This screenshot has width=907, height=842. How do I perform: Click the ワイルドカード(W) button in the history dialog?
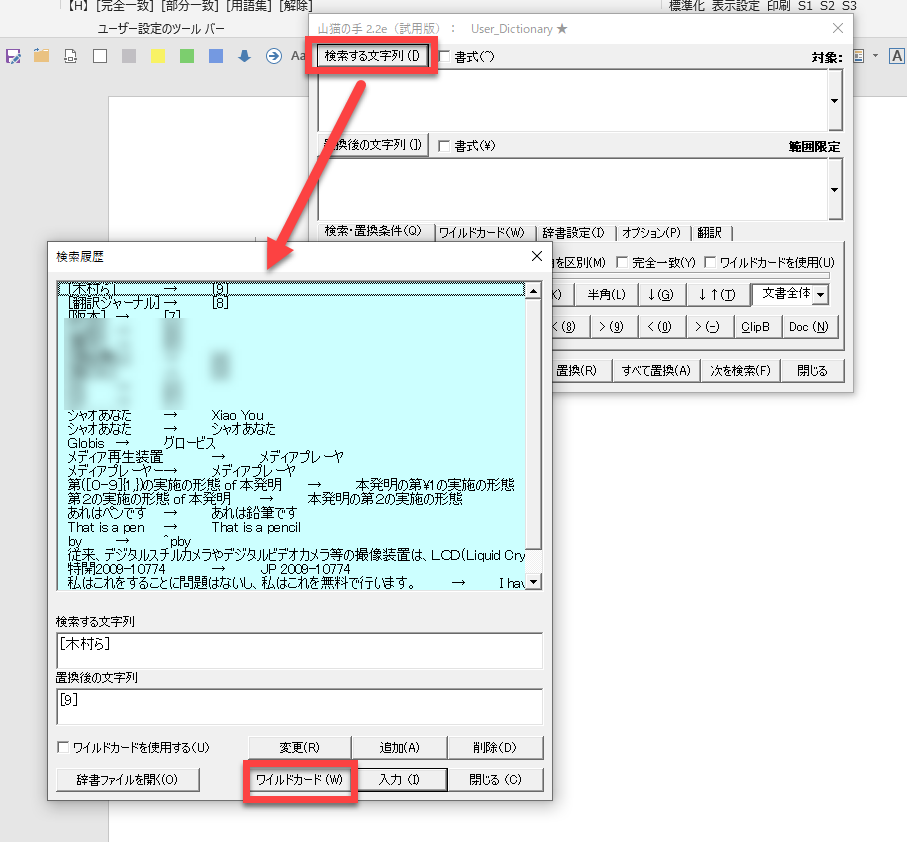coord(299,780)
